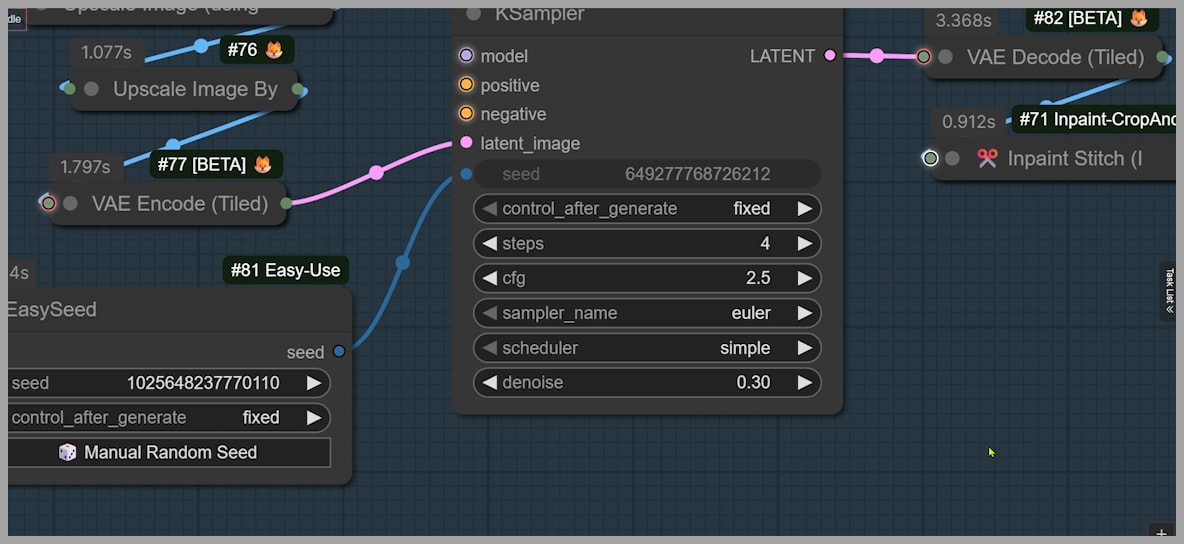Screen dimensions: 1184x544
Task: Click the KSampler LATENT output dot
Action: (x=830, y=56)
